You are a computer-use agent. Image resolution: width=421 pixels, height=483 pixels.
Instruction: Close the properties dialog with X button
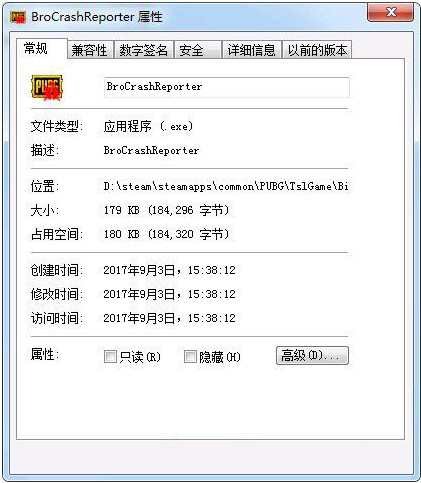pos(391,13)
